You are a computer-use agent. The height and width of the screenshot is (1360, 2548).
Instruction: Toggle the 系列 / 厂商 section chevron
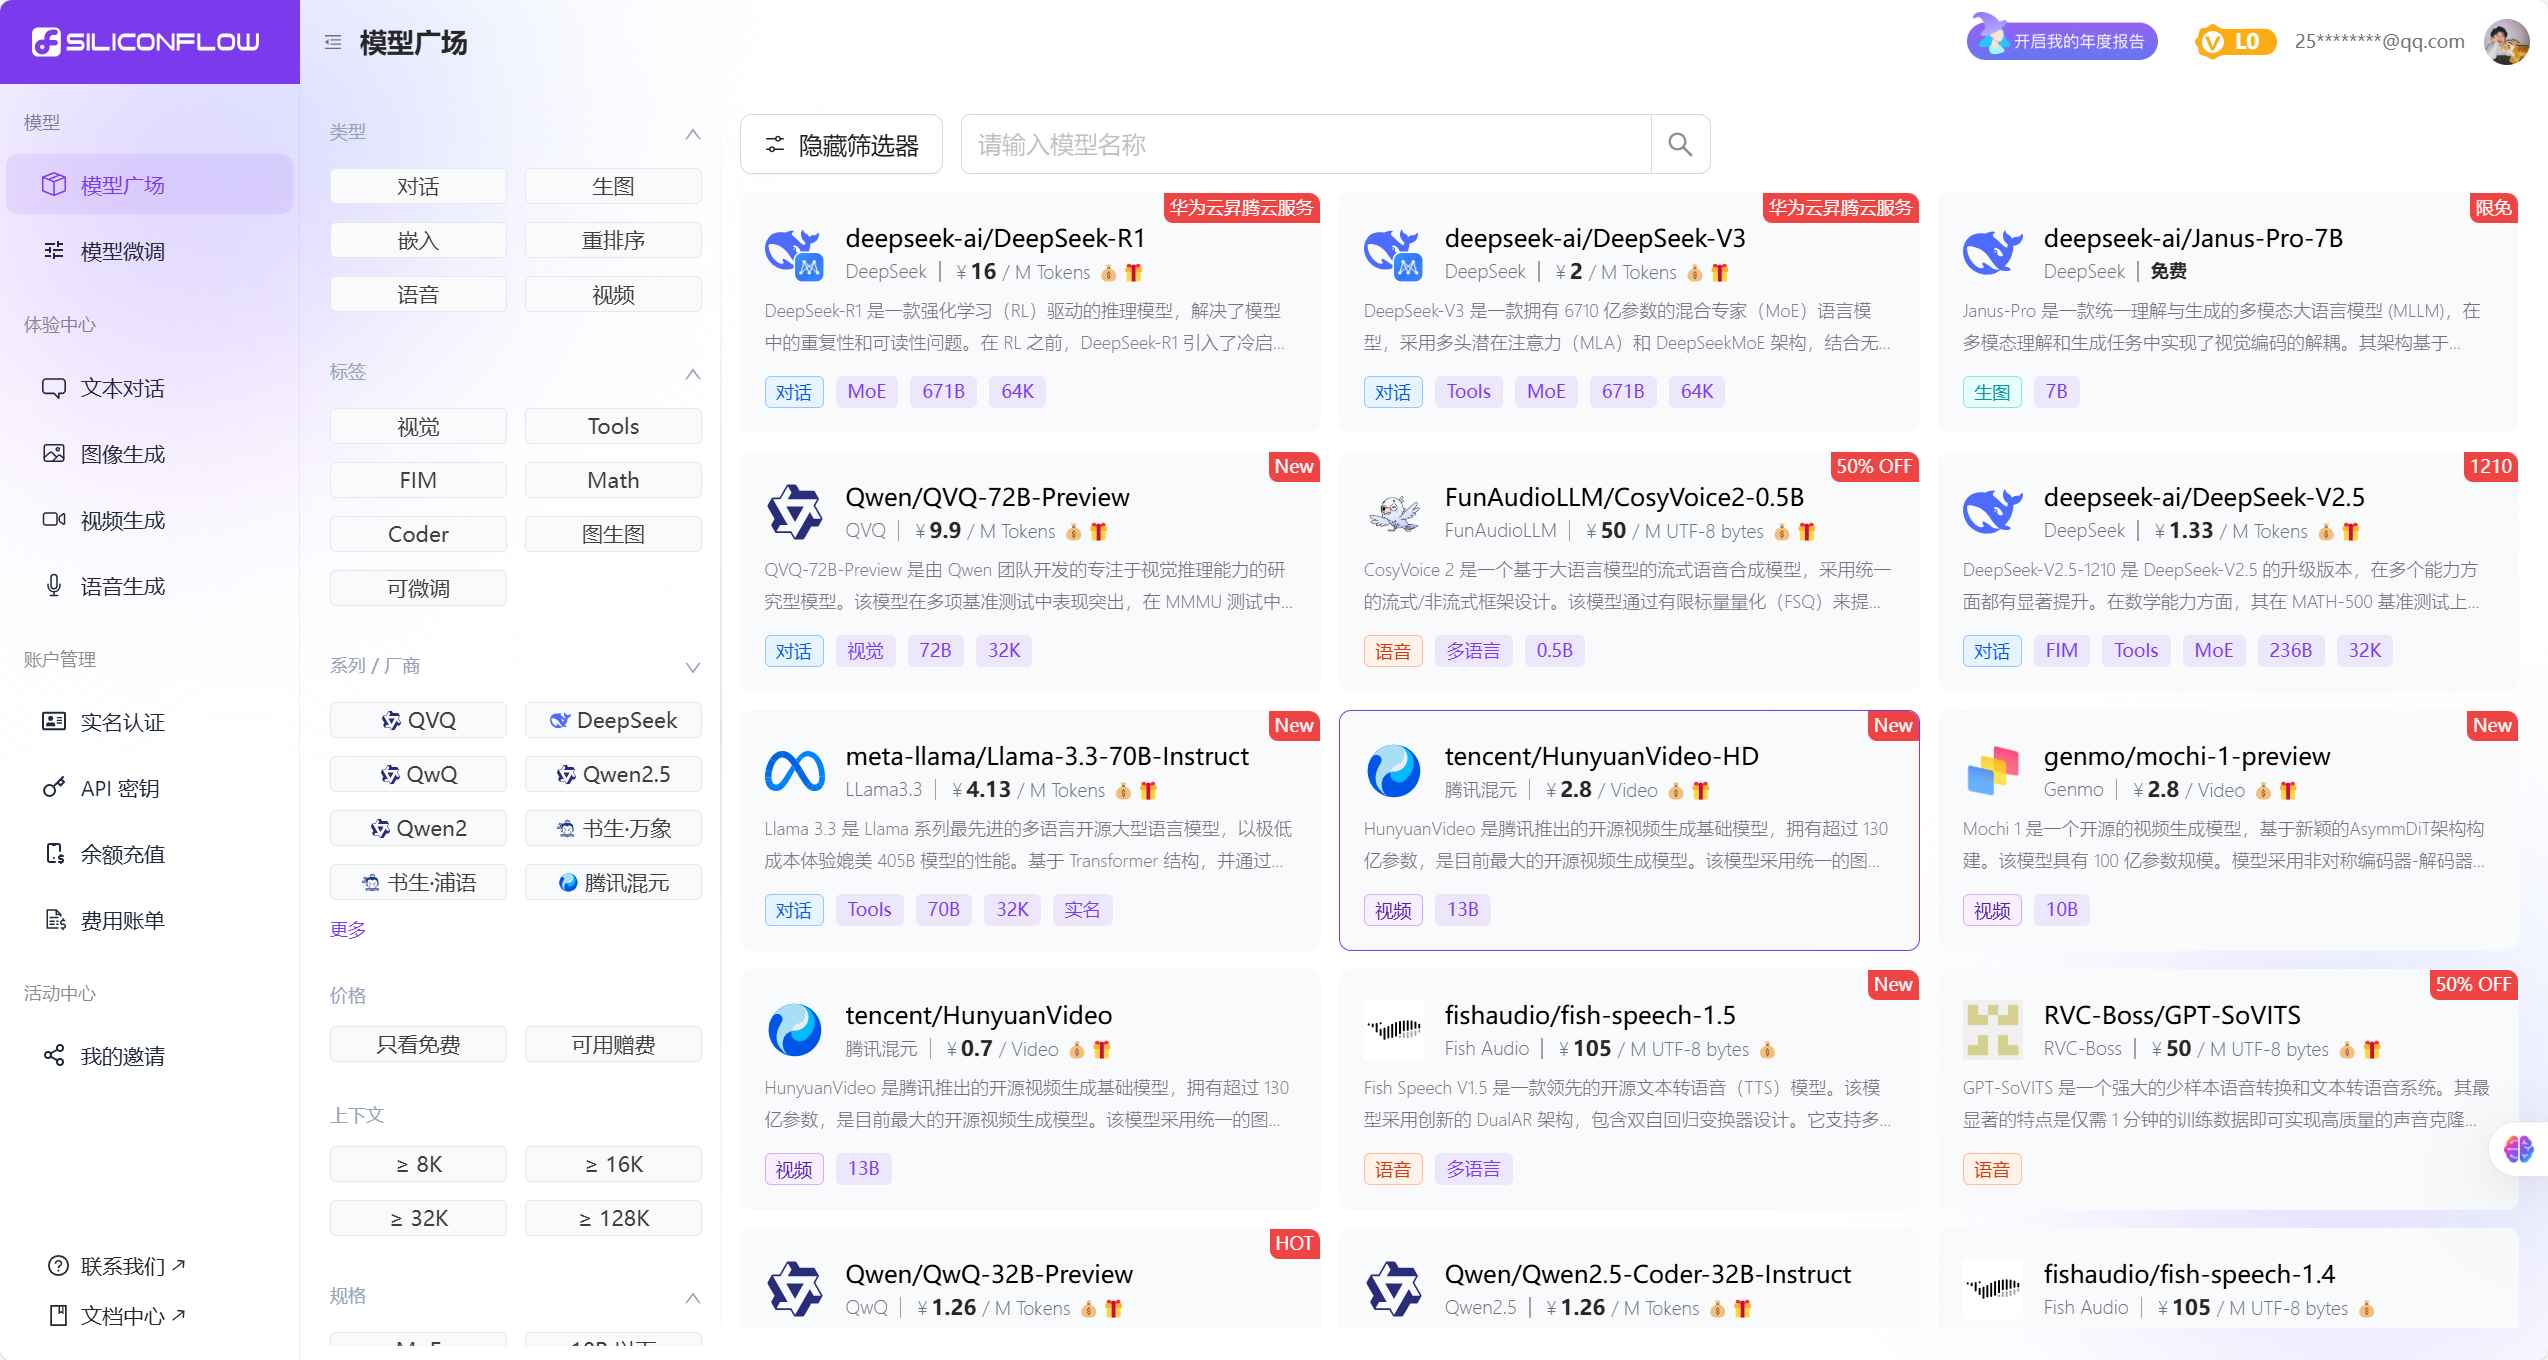(x=693, y=667)
